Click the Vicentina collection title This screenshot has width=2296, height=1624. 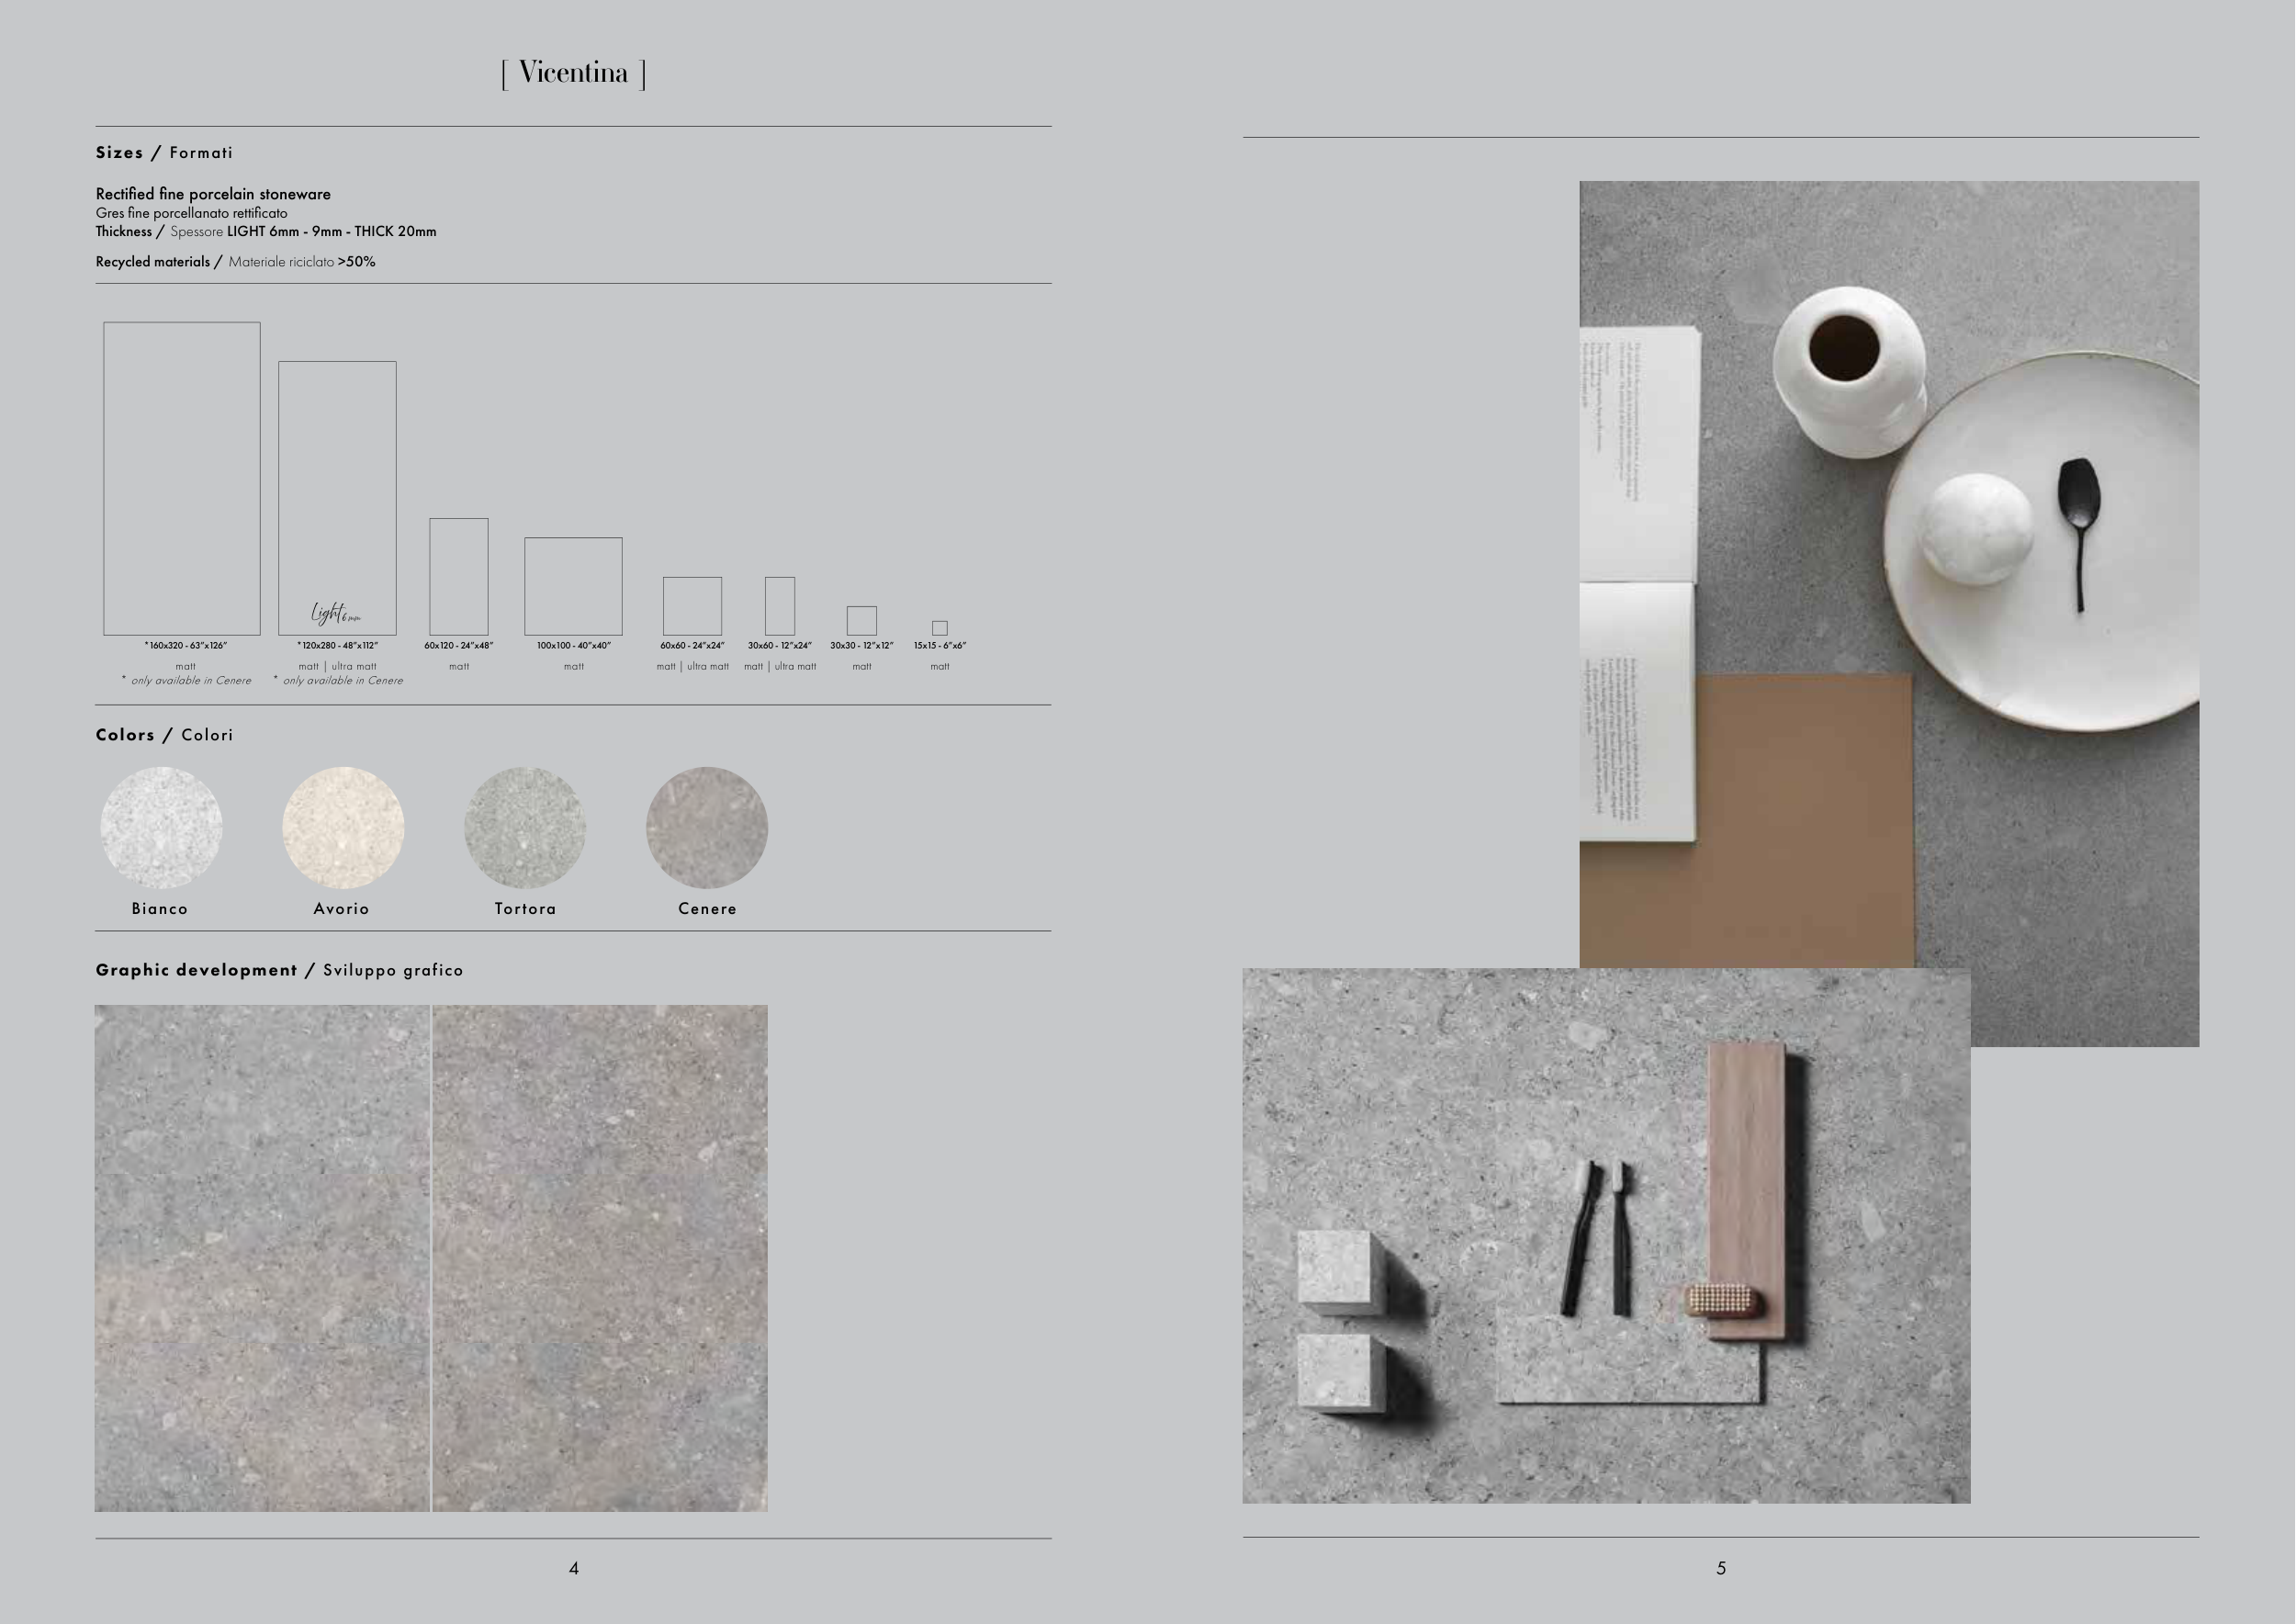pyautogui.click(x=573, y=73)
